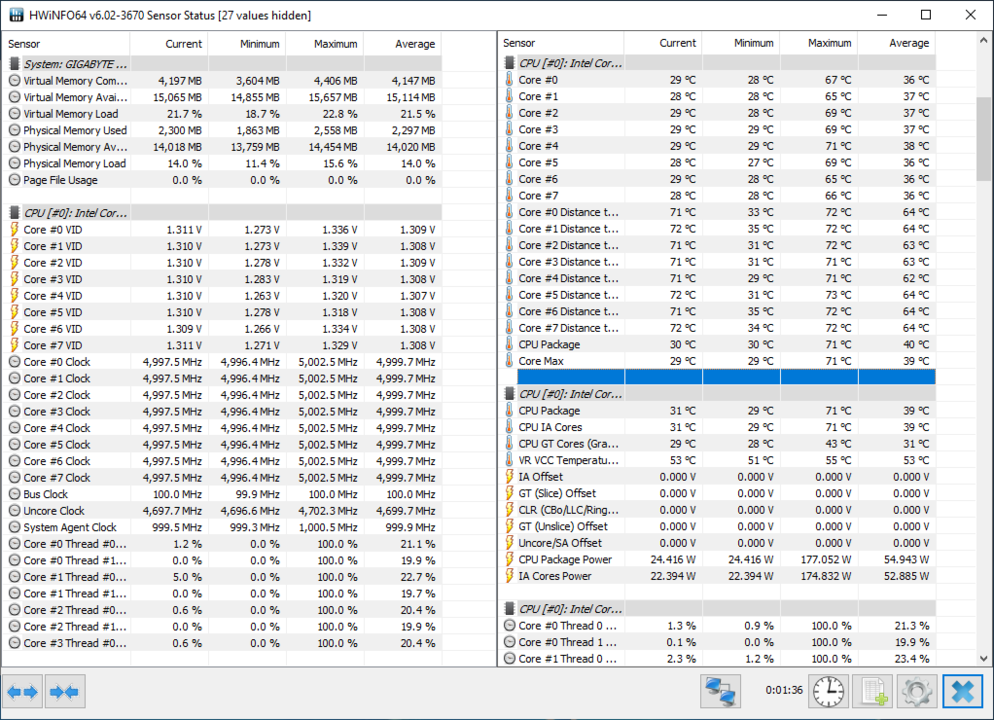Viewport: 994px width, 720px height.
Task: Open sensor settings gear icon
Action: 917,691
